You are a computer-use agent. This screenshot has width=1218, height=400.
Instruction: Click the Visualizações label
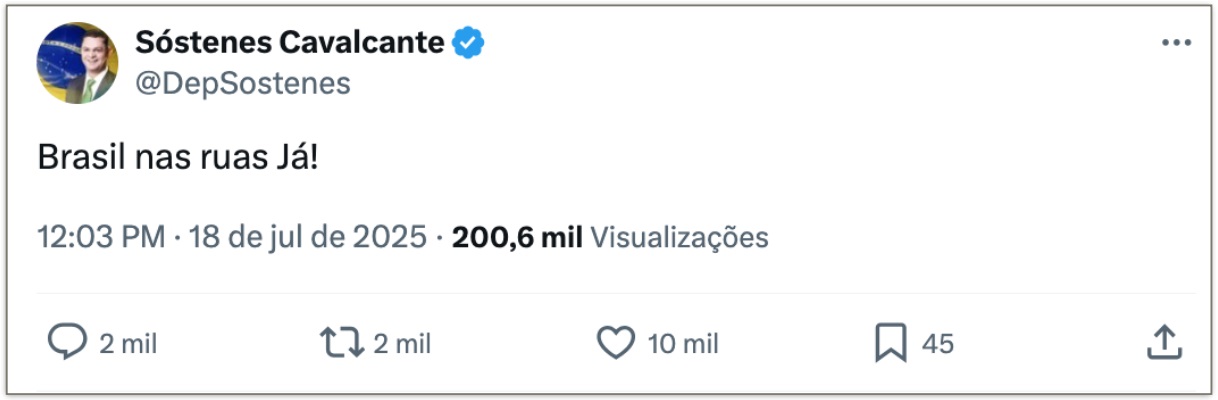coord(679,237)
